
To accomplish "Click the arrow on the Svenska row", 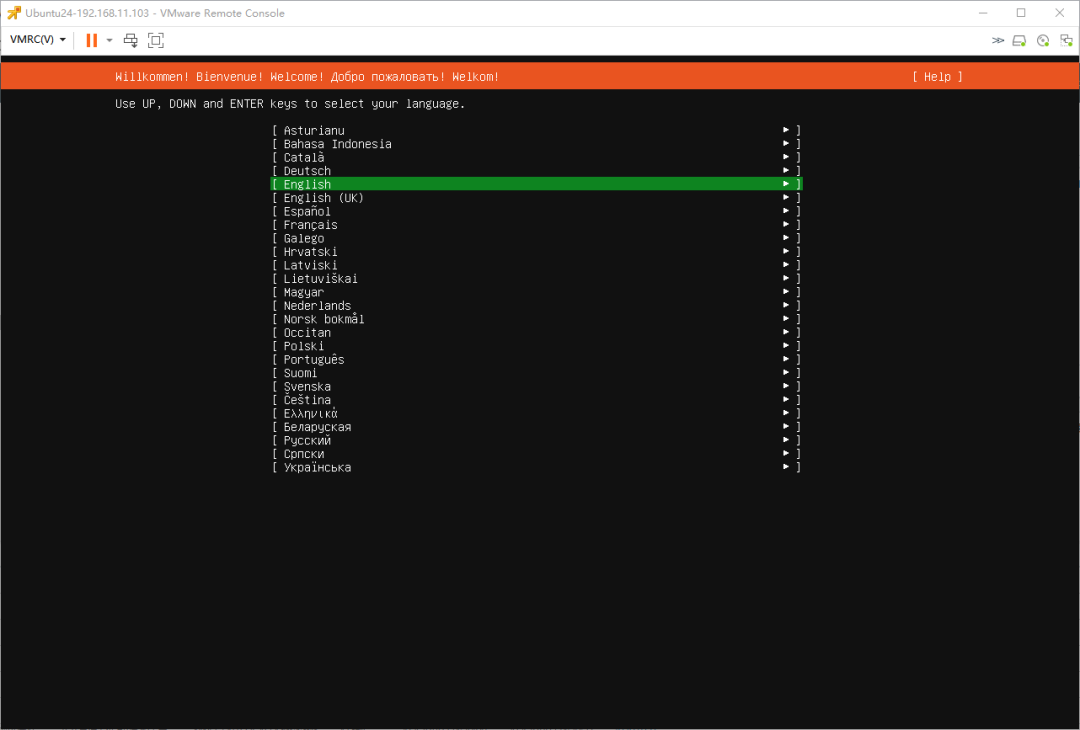I will (786, 386).
